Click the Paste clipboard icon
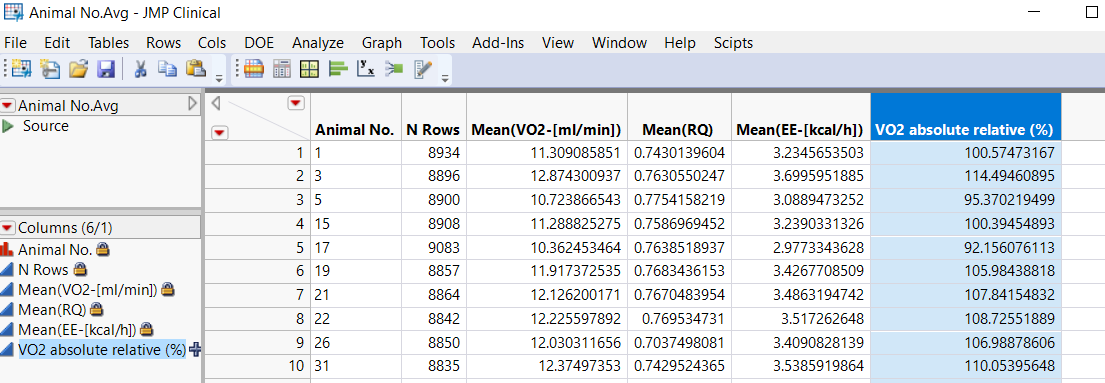 195,68
